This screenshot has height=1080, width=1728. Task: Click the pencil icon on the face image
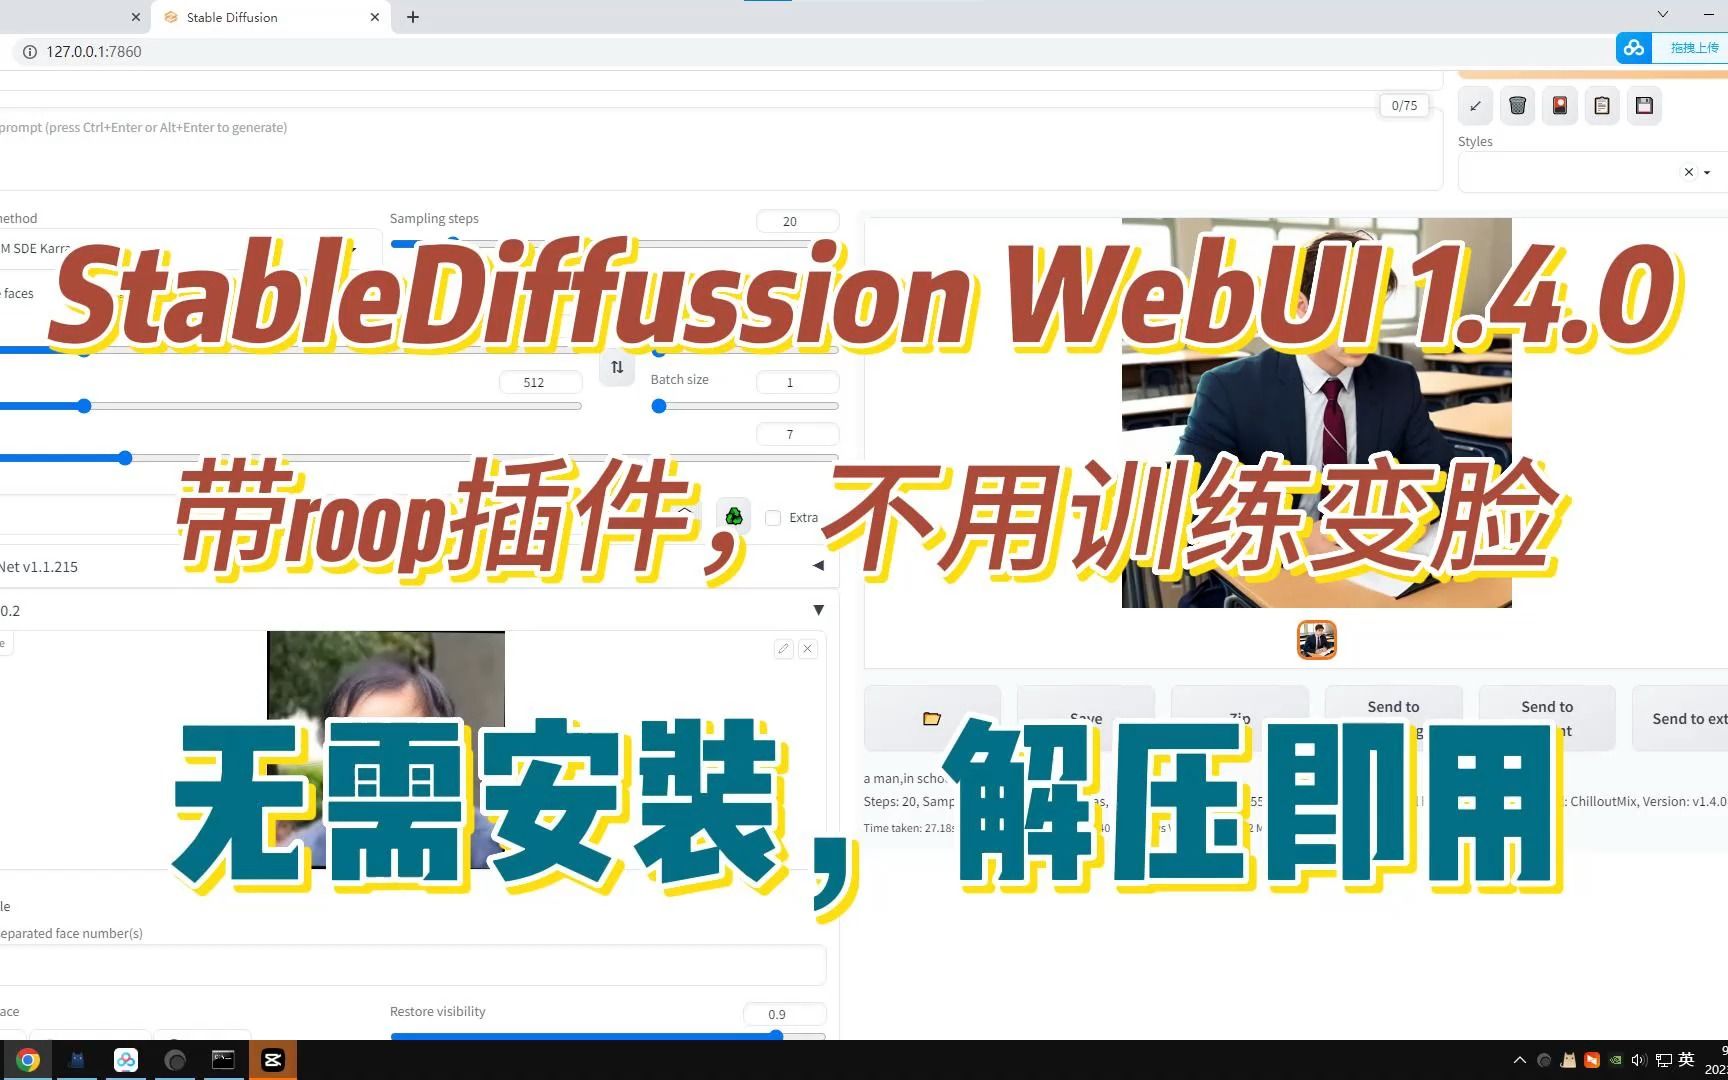[x=783, y=649]
